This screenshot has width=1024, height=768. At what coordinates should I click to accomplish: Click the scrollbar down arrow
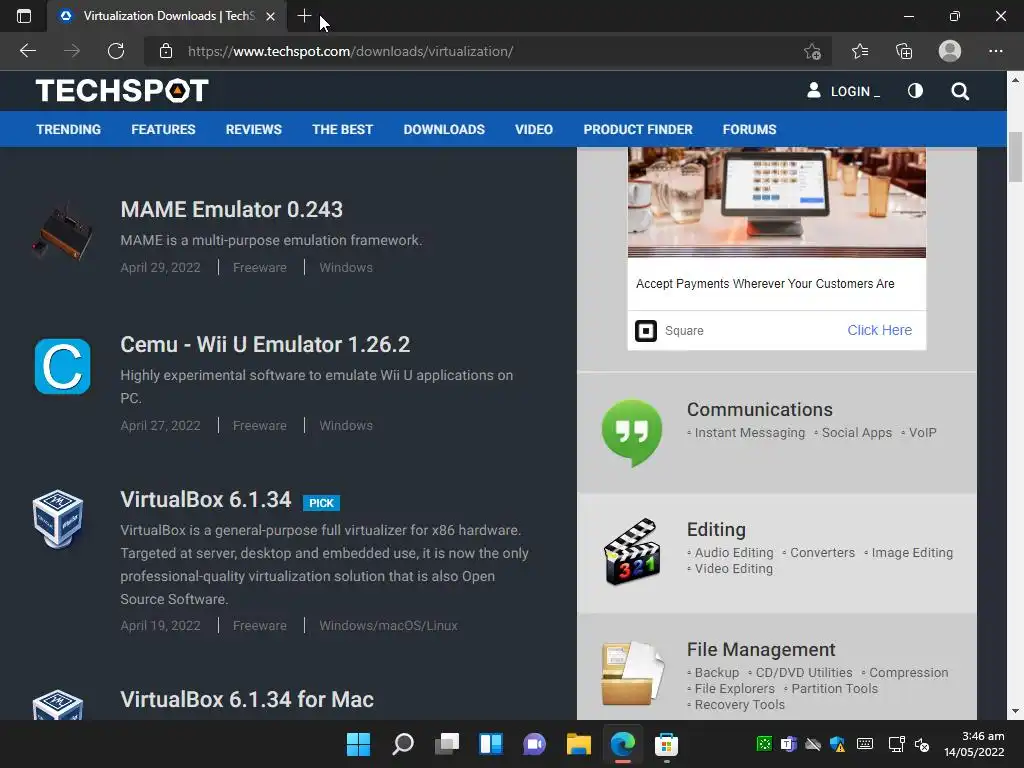point(1015,711)
